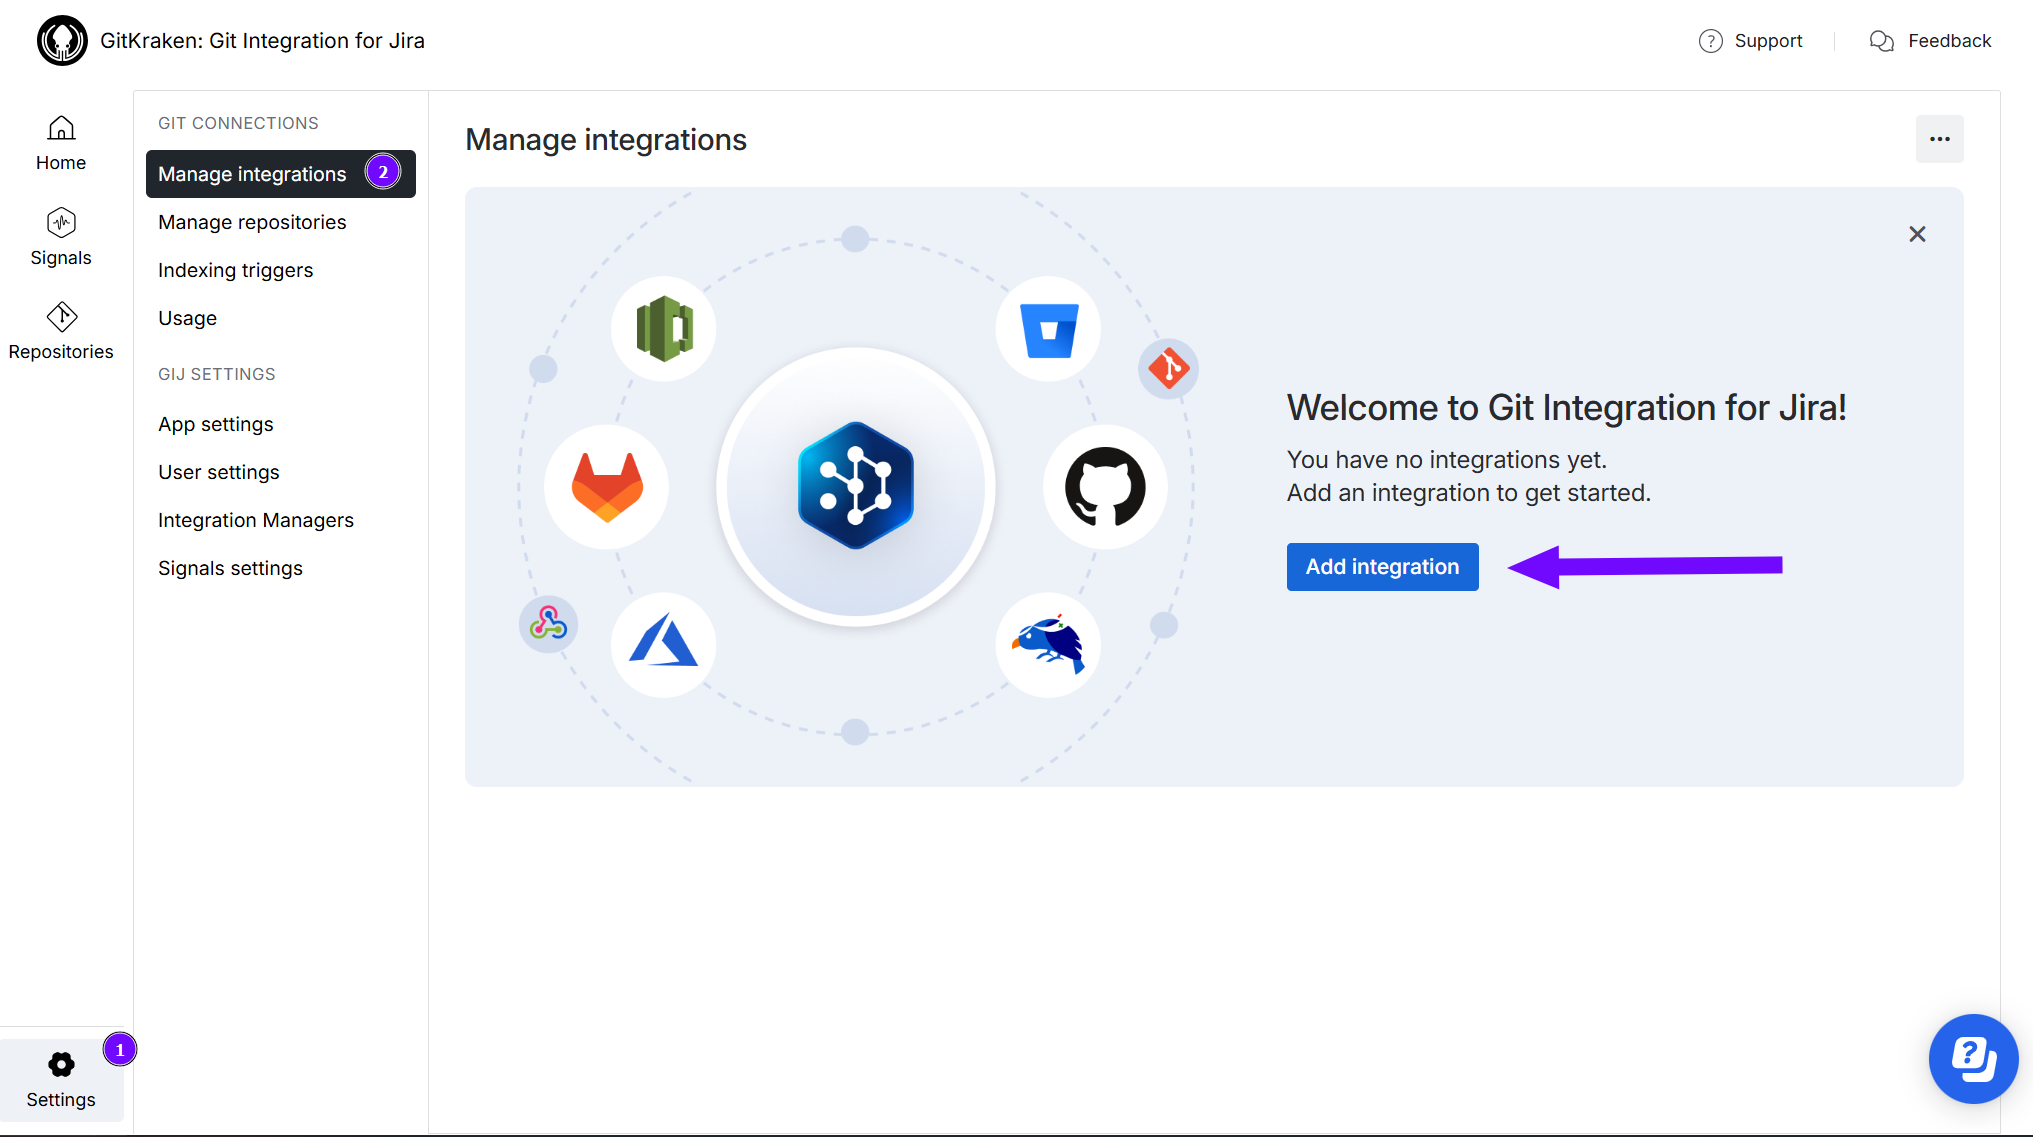Open Integration Managers settings
Viewport: 2033px width, 1137px height.
tap(256, 520)
